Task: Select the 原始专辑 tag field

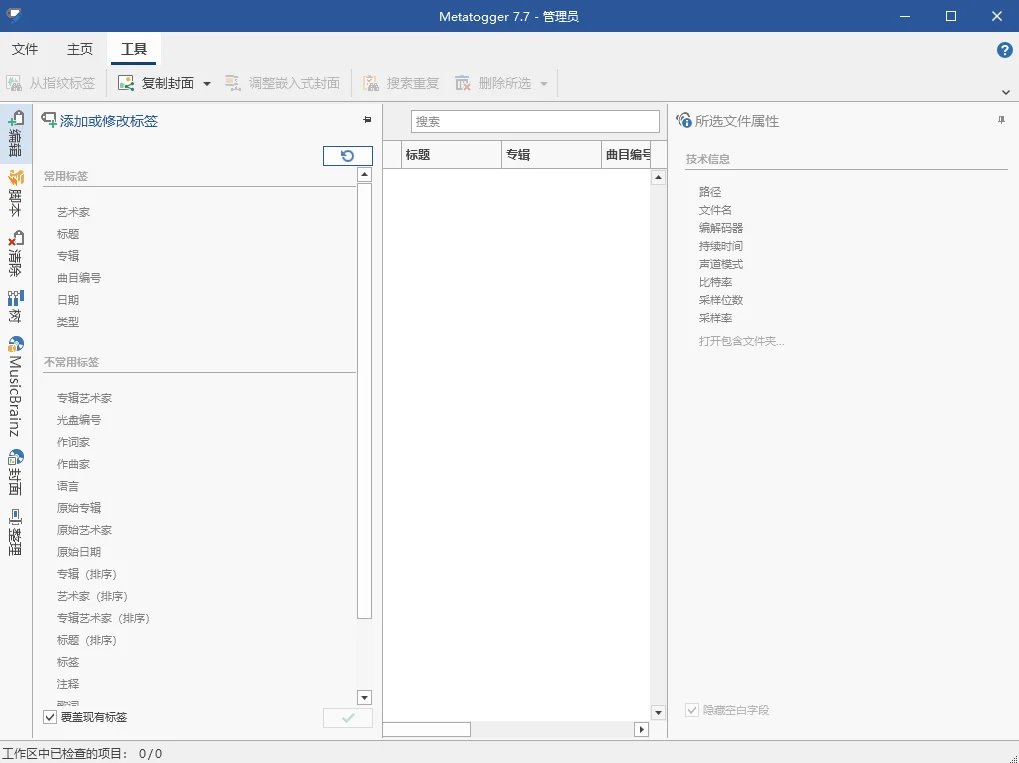Action: [x=79, y=508]
